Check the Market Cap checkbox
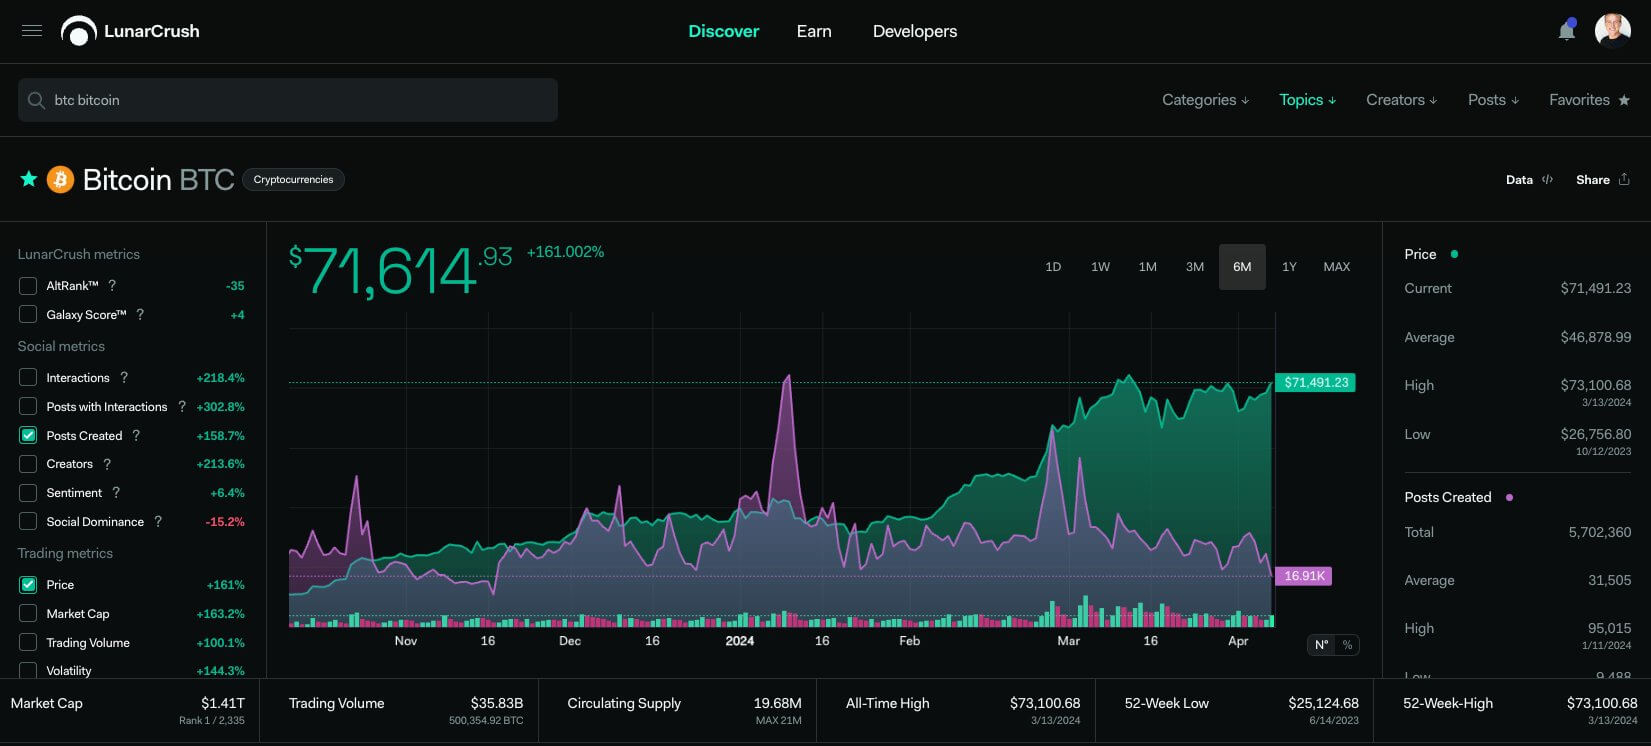The width and height of the screenshot is (1651, 746). click(x=28, y=614)
